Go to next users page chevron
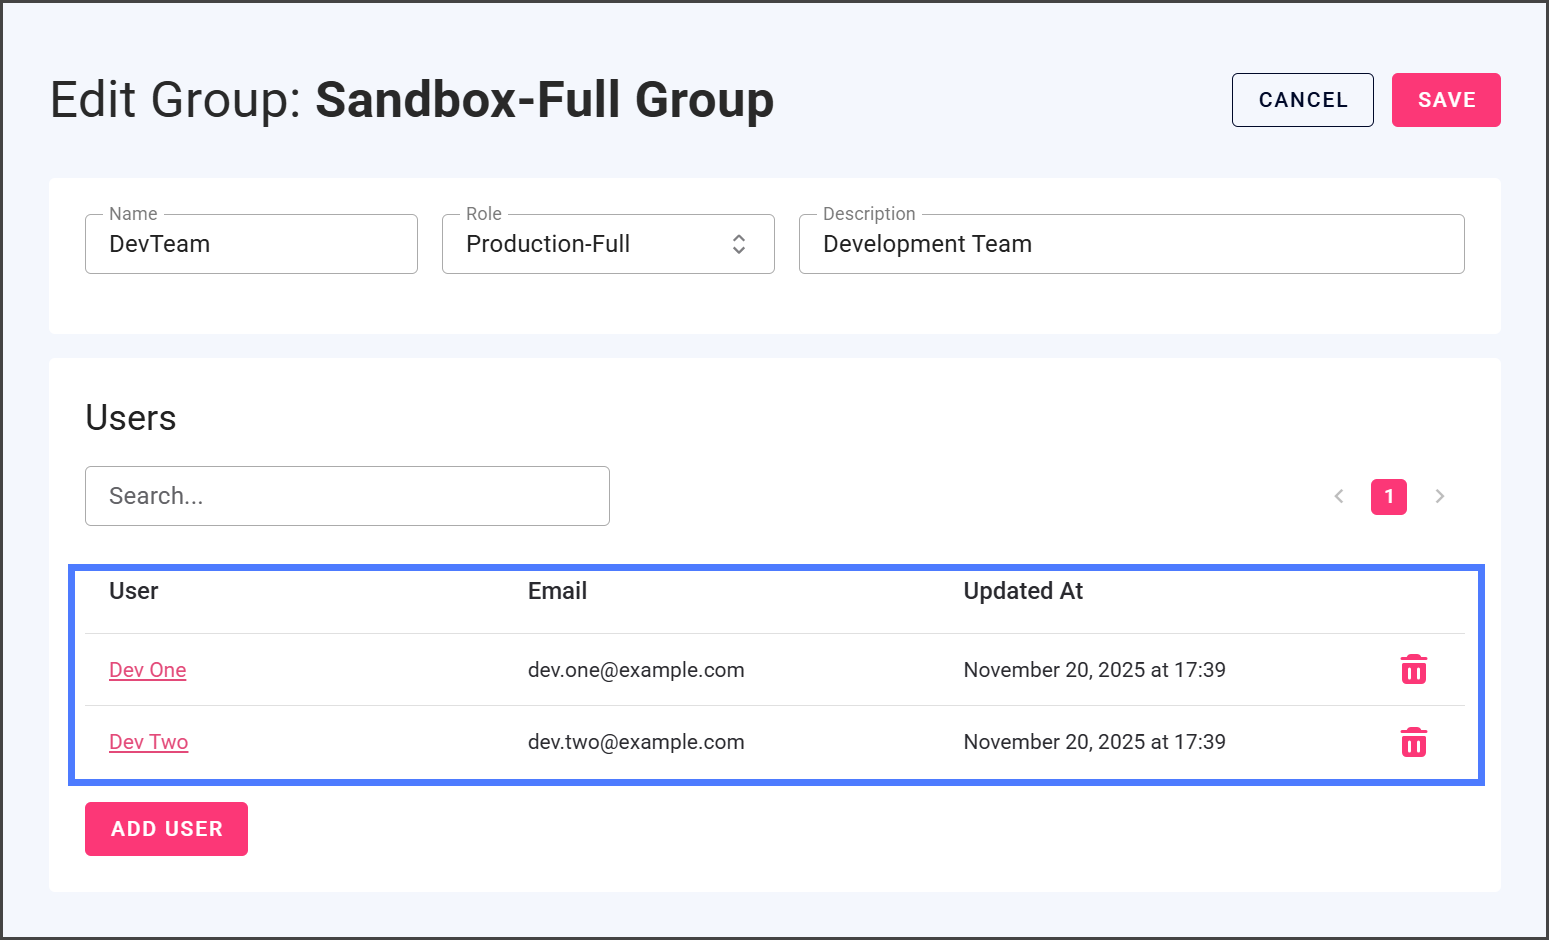Screen dimensions: 1549x940 coord(1439,496)
